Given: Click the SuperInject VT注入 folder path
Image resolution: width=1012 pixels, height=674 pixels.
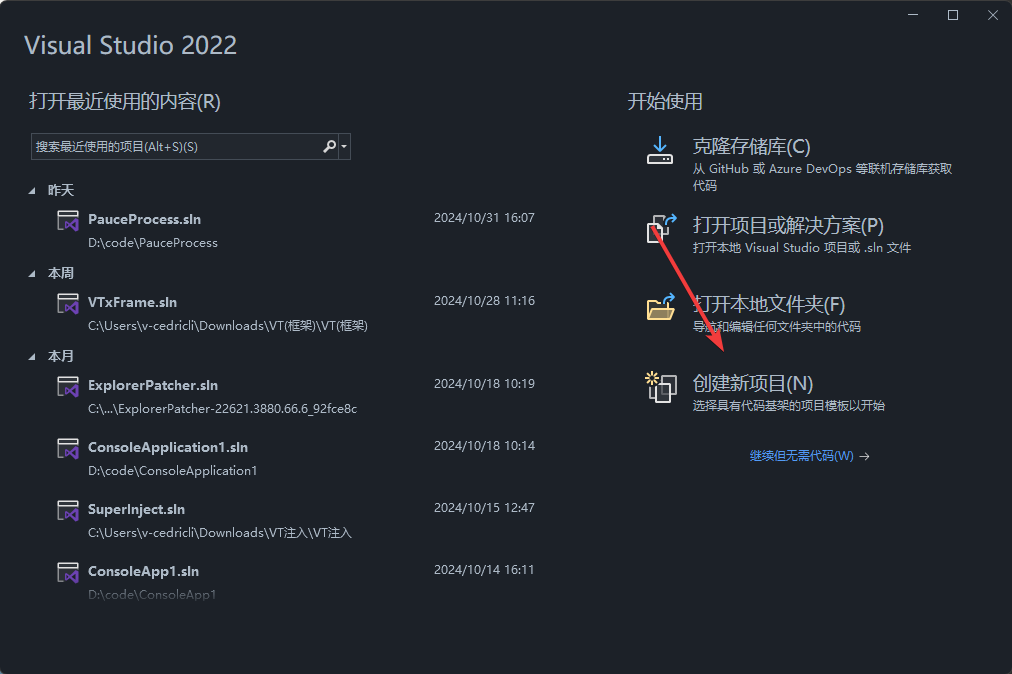Looking at the screenshot, I should click(x=220, y=533).
